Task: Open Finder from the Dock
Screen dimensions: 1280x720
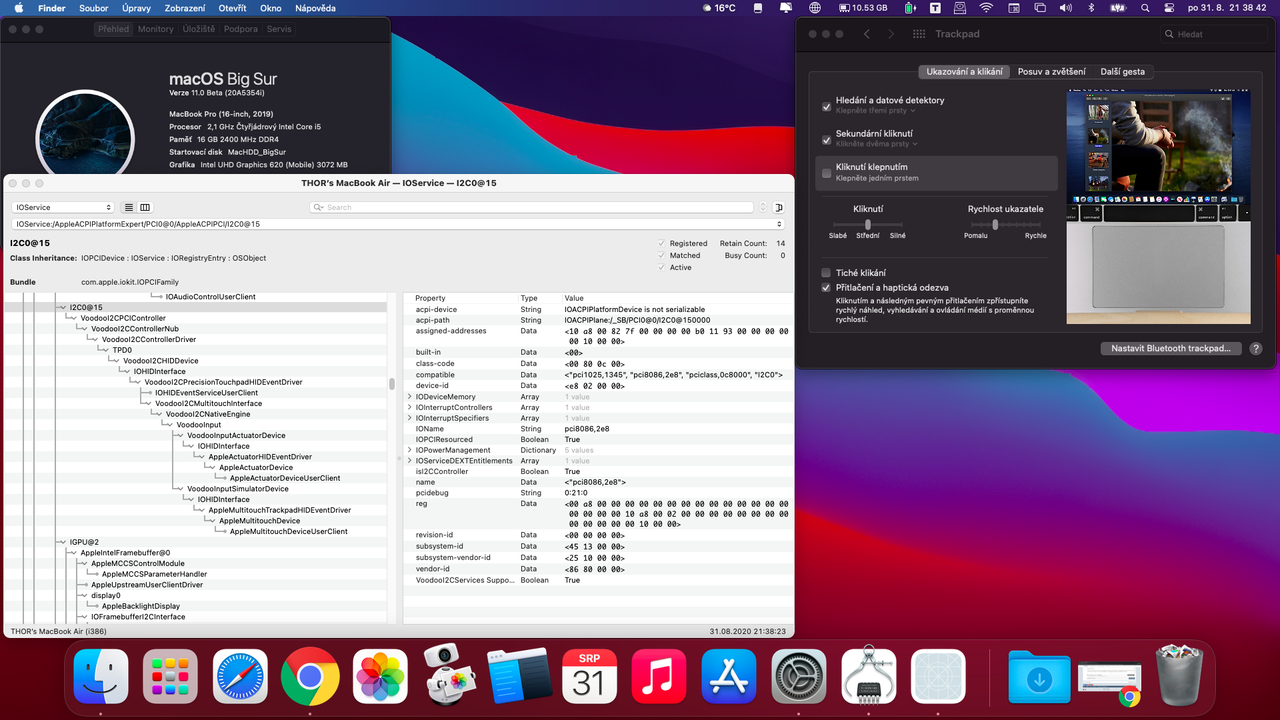Action: (x=101, y=676)
